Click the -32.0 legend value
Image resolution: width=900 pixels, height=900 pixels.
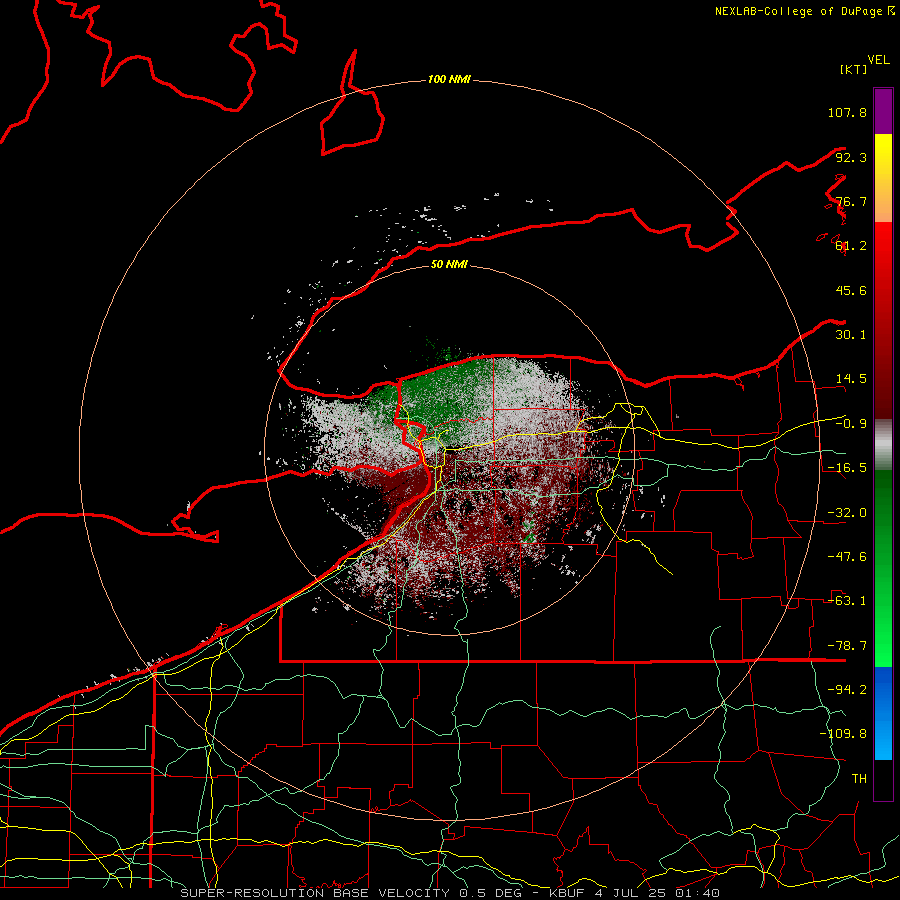coord(847,513)
